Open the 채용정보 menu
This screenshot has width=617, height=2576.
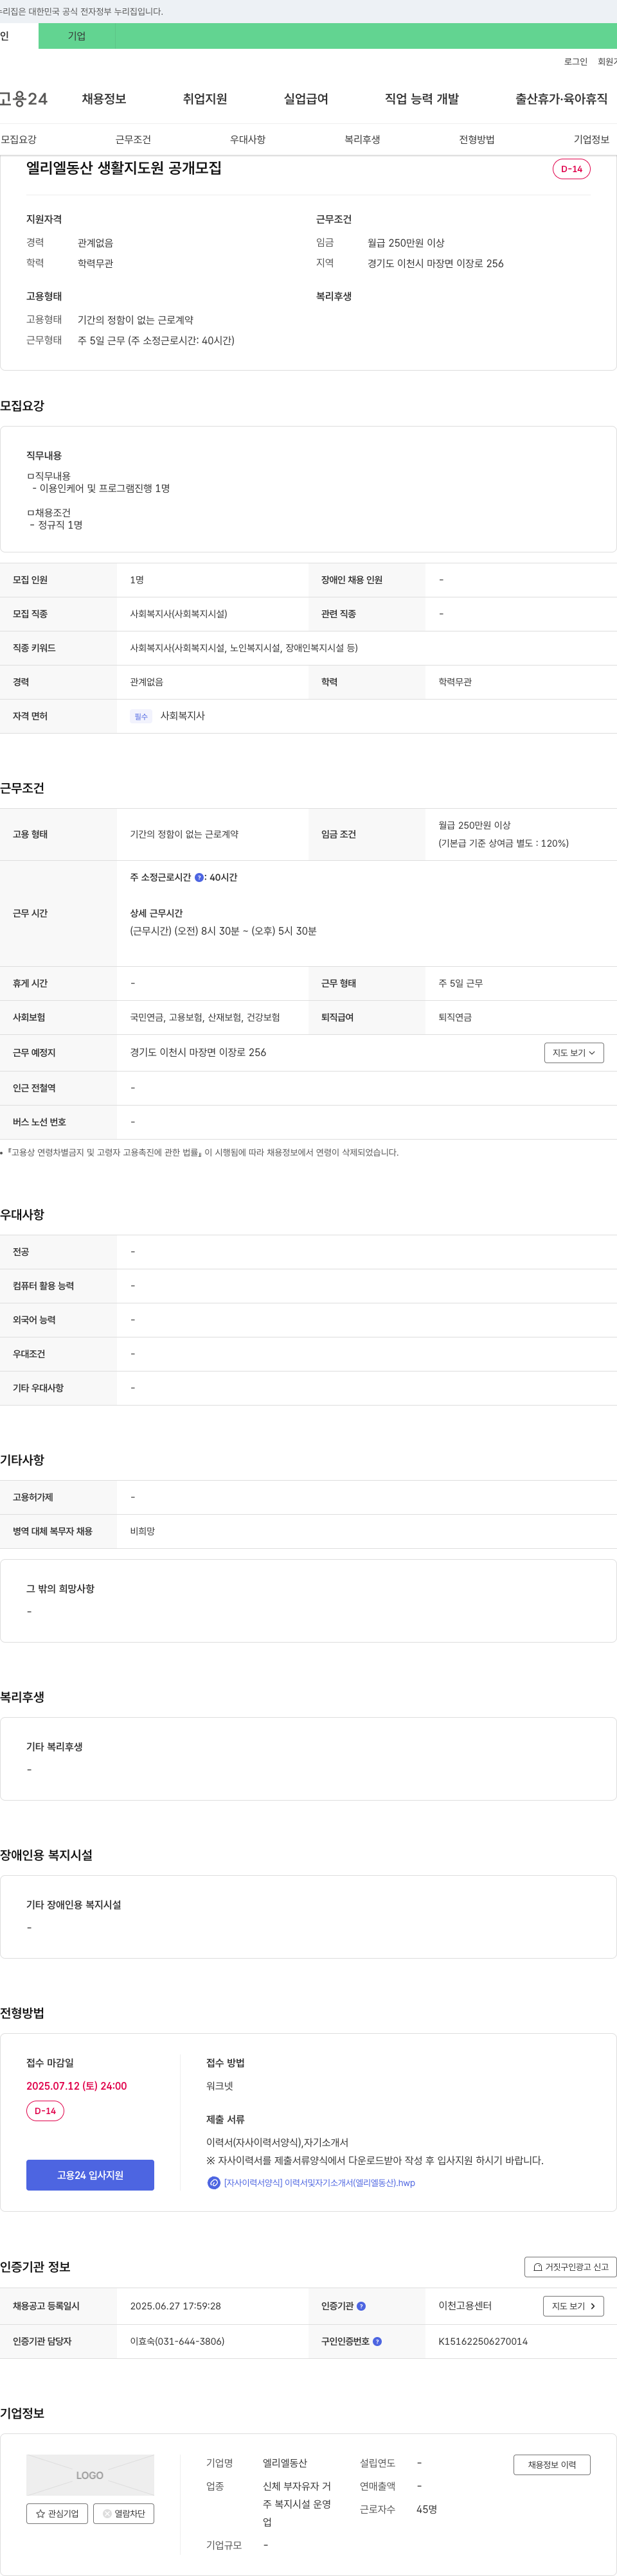click(x=104, y=99)
